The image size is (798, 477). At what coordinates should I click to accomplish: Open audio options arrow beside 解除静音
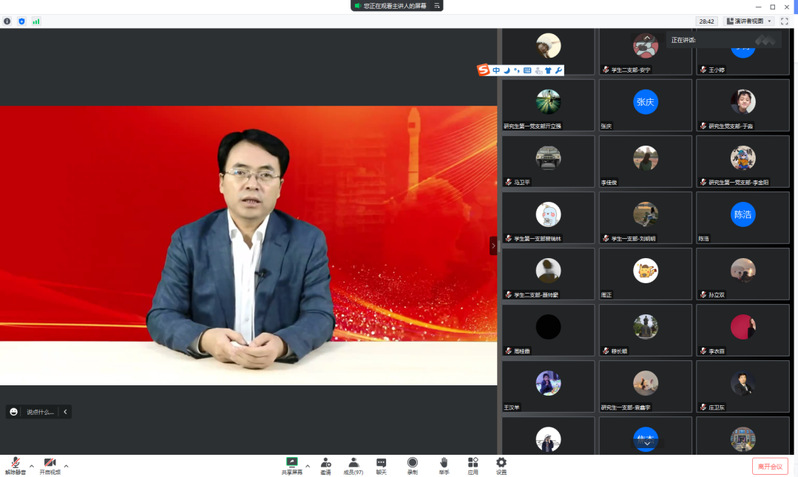coord(32,466)
